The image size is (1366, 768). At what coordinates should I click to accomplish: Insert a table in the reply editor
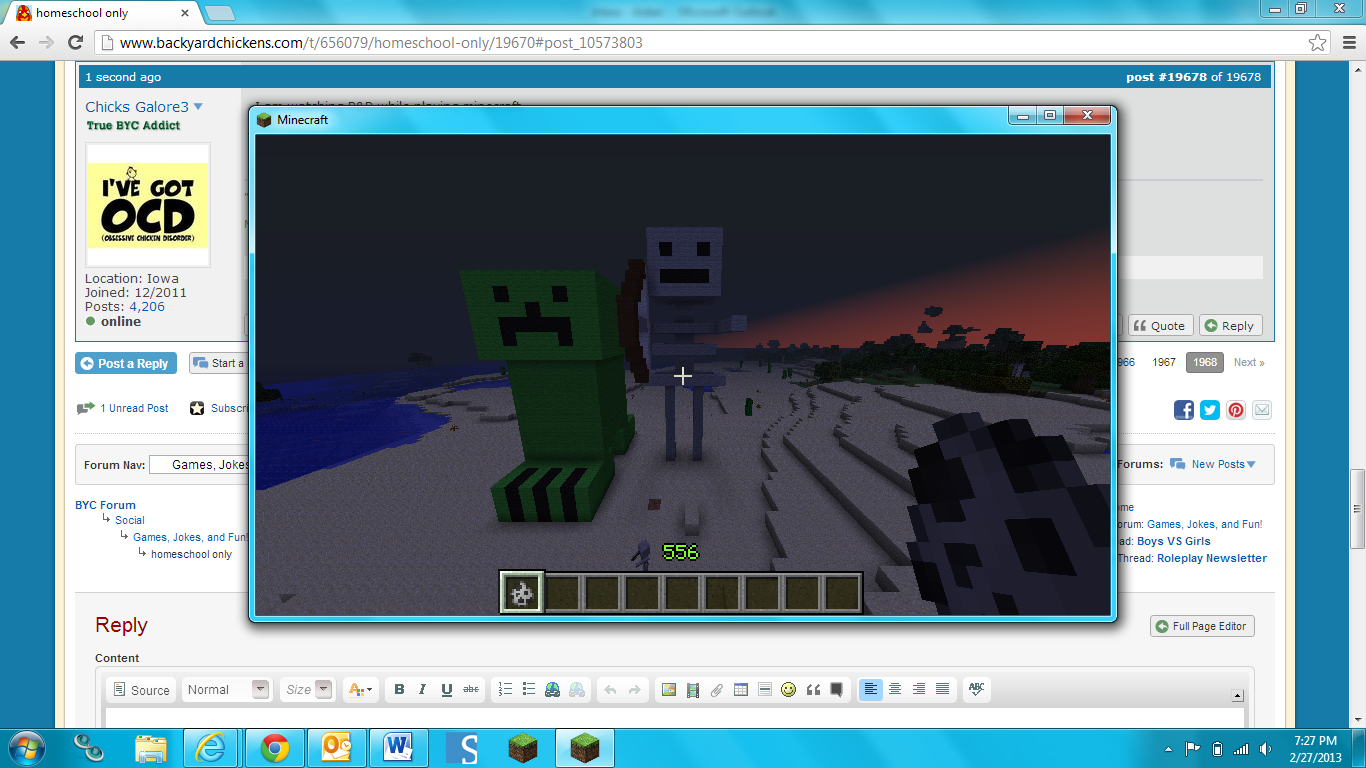point(741,689)
